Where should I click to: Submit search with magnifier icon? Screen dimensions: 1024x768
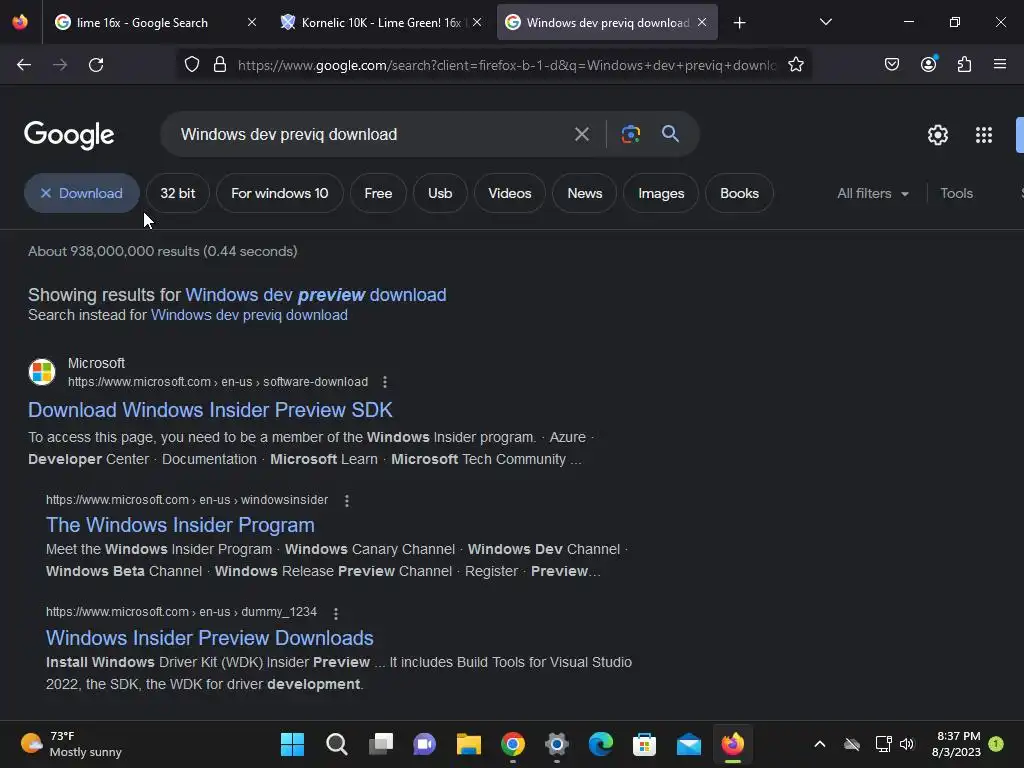[670, 134]
